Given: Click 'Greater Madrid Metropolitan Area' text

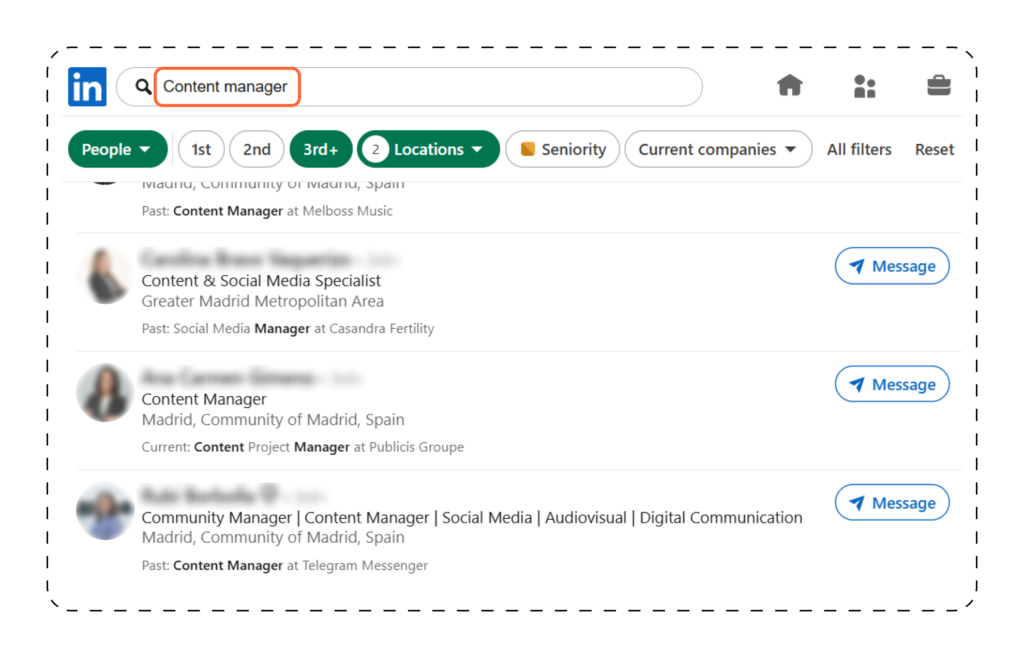Looking at the screenshot, I should coord(263,302).
